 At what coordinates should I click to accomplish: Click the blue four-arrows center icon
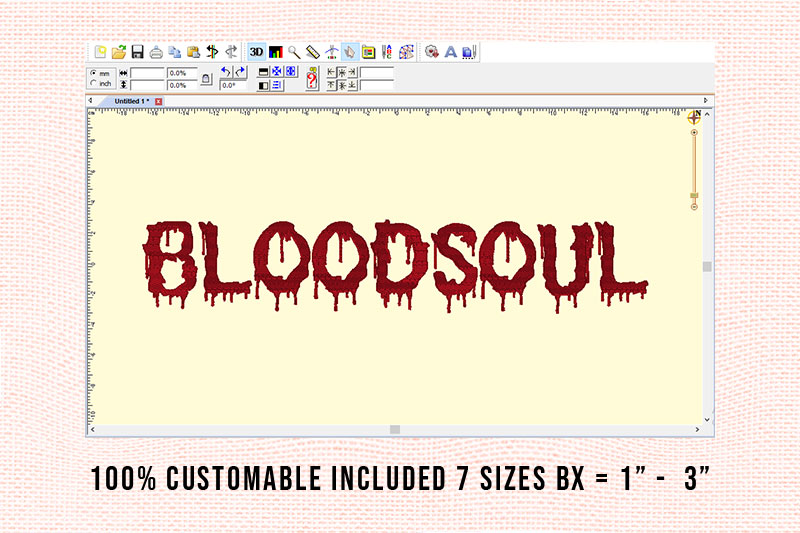tap(277, 72)
